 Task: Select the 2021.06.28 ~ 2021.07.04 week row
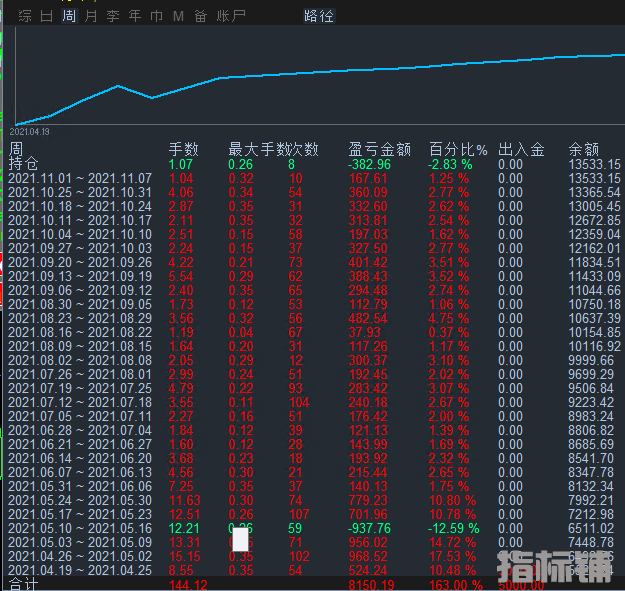pyautogui.click(x=314, y=430)
